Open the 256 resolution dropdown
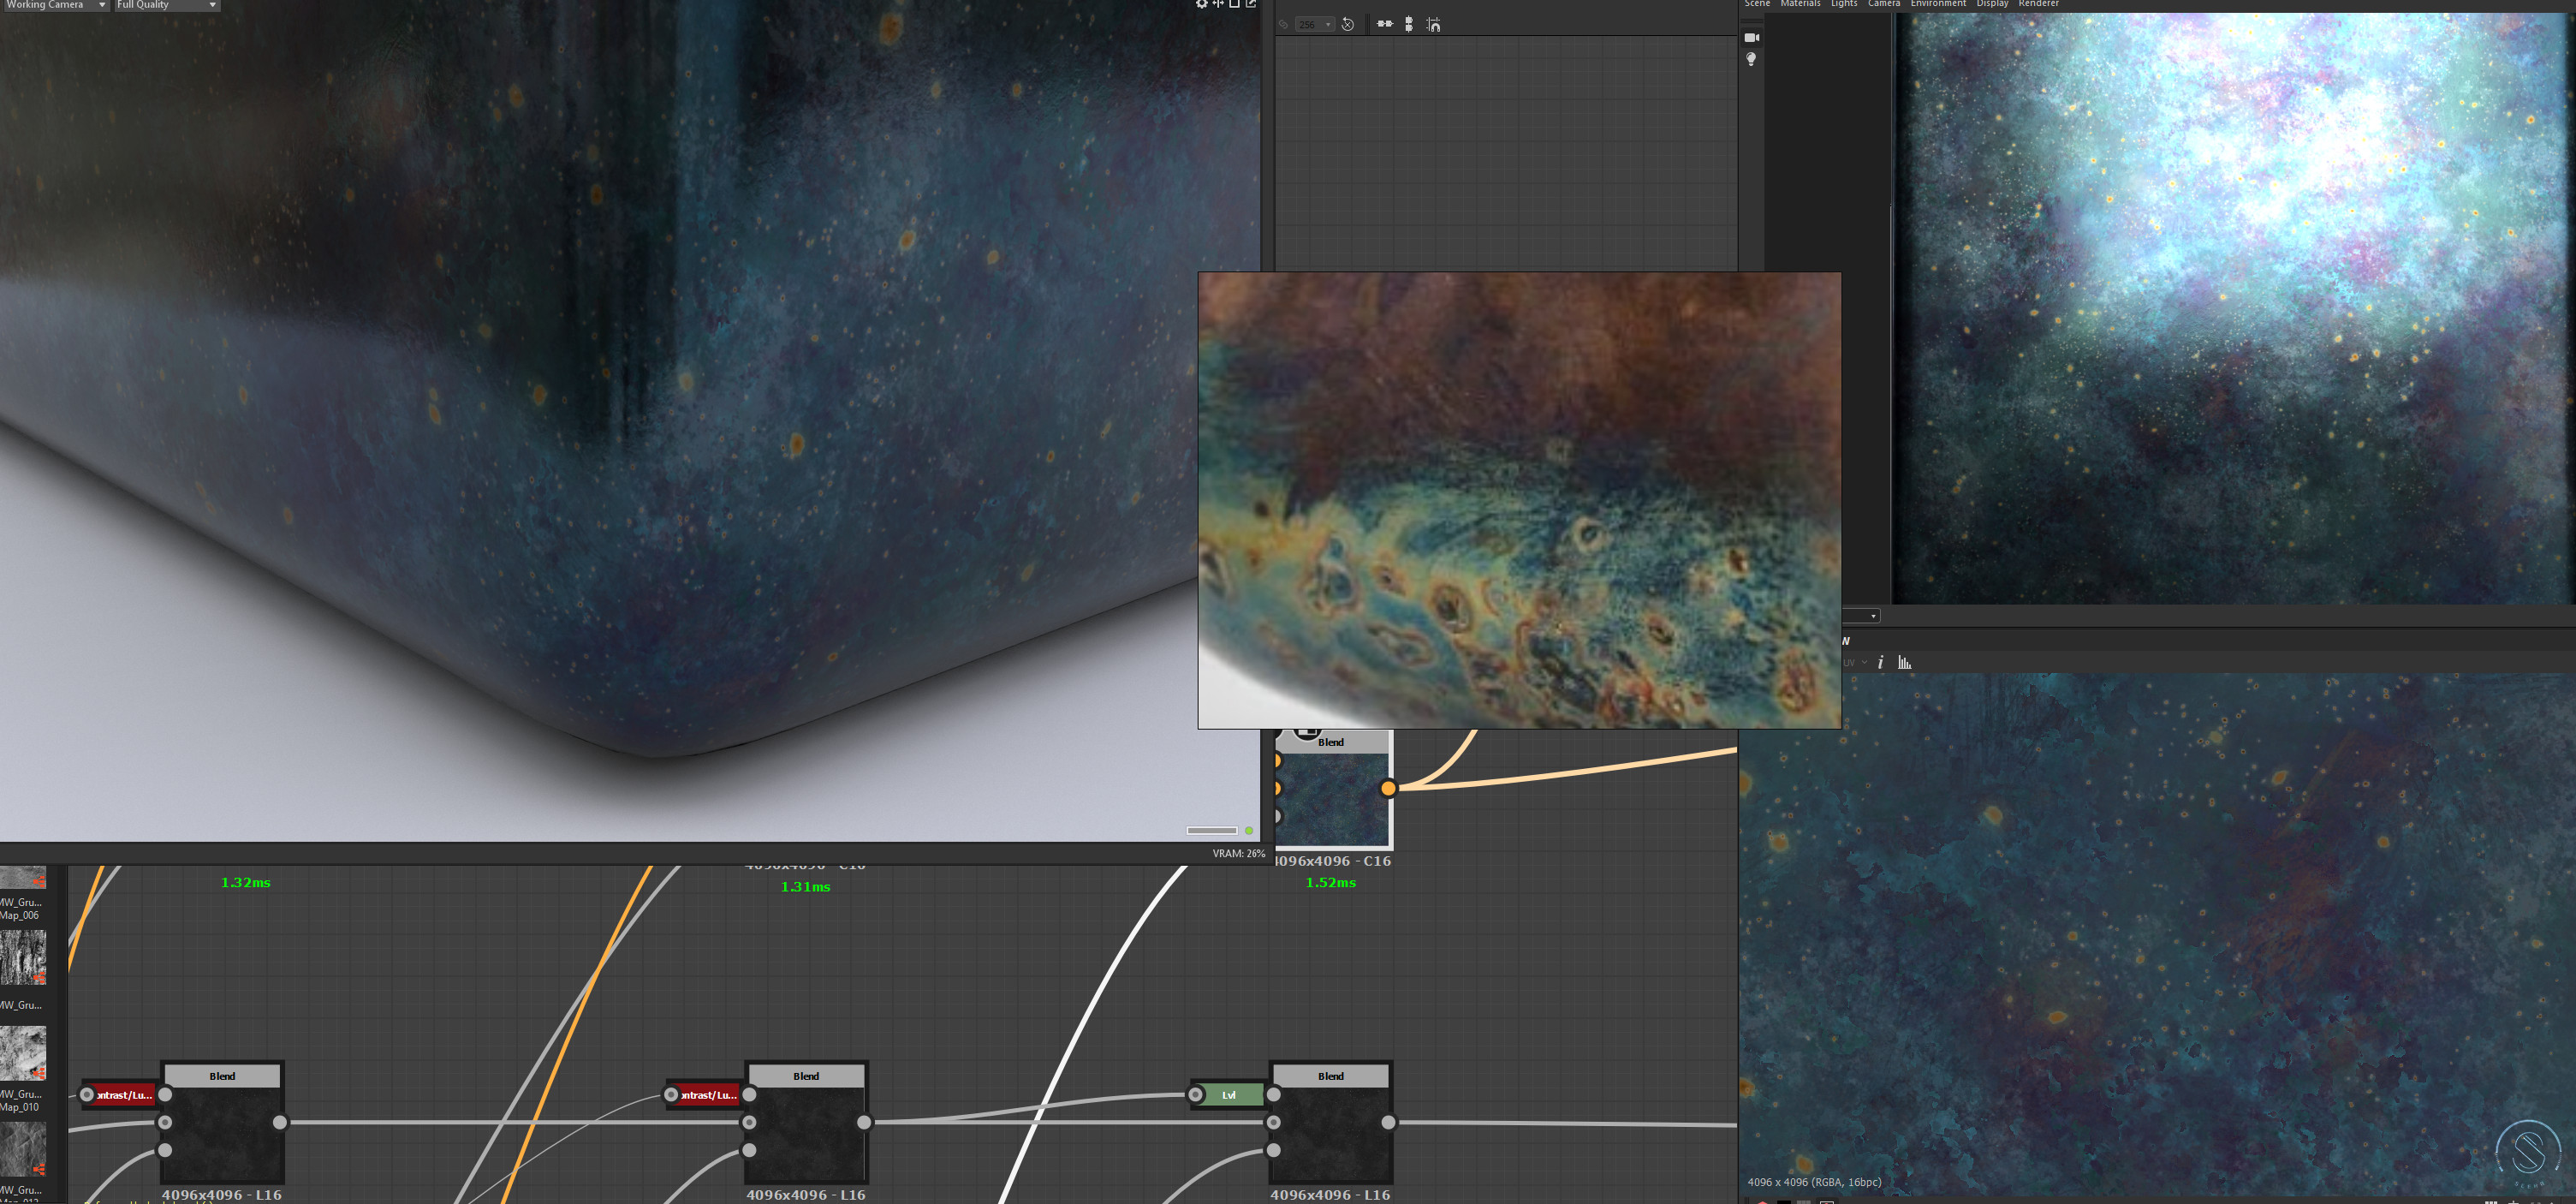The height and width of the screenshot is (1204, 2576). click(x=1314, y=25)
